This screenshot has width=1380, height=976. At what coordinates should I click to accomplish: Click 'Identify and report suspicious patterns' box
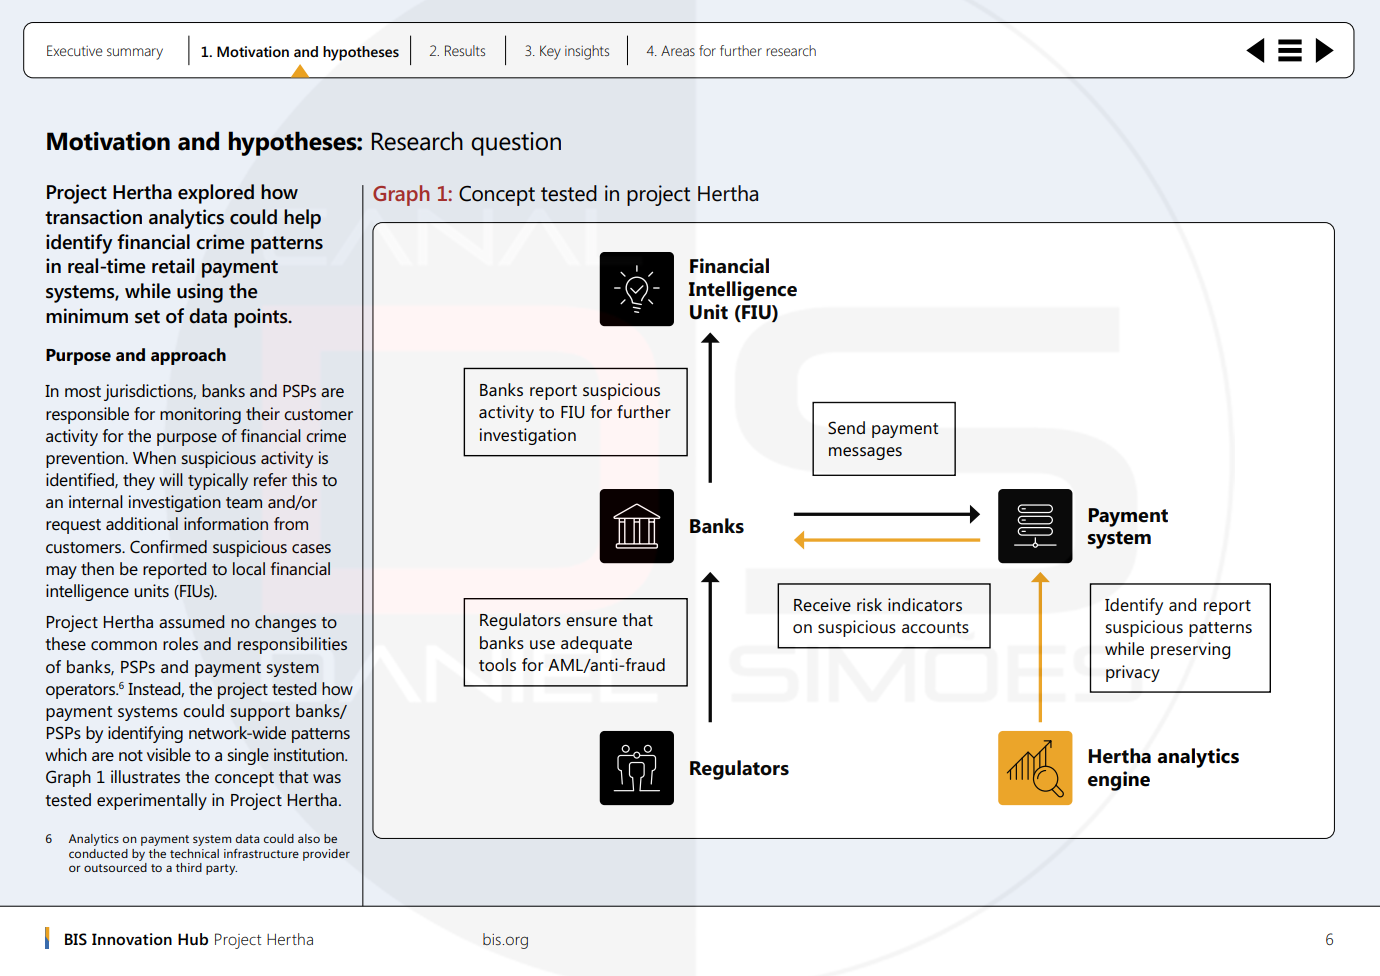pos(1180,638)
